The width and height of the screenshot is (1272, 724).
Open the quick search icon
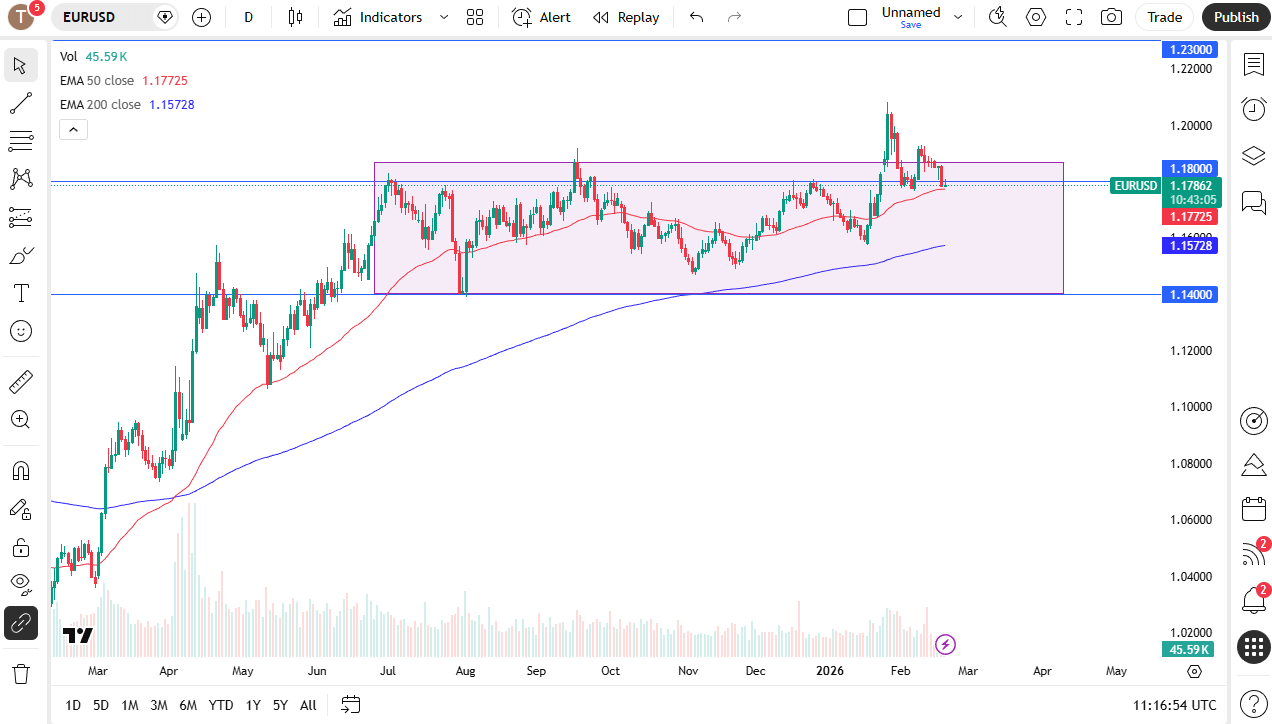tap(997, 17)
